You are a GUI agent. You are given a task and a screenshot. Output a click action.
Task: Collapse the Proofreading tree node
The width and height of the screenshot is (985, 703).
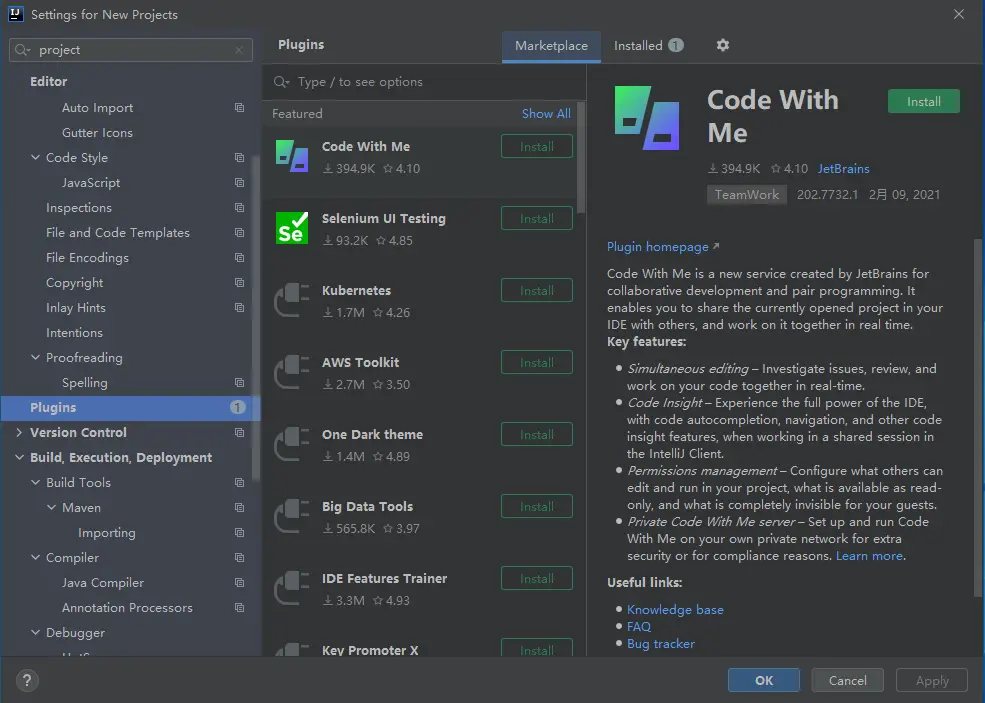35,357
